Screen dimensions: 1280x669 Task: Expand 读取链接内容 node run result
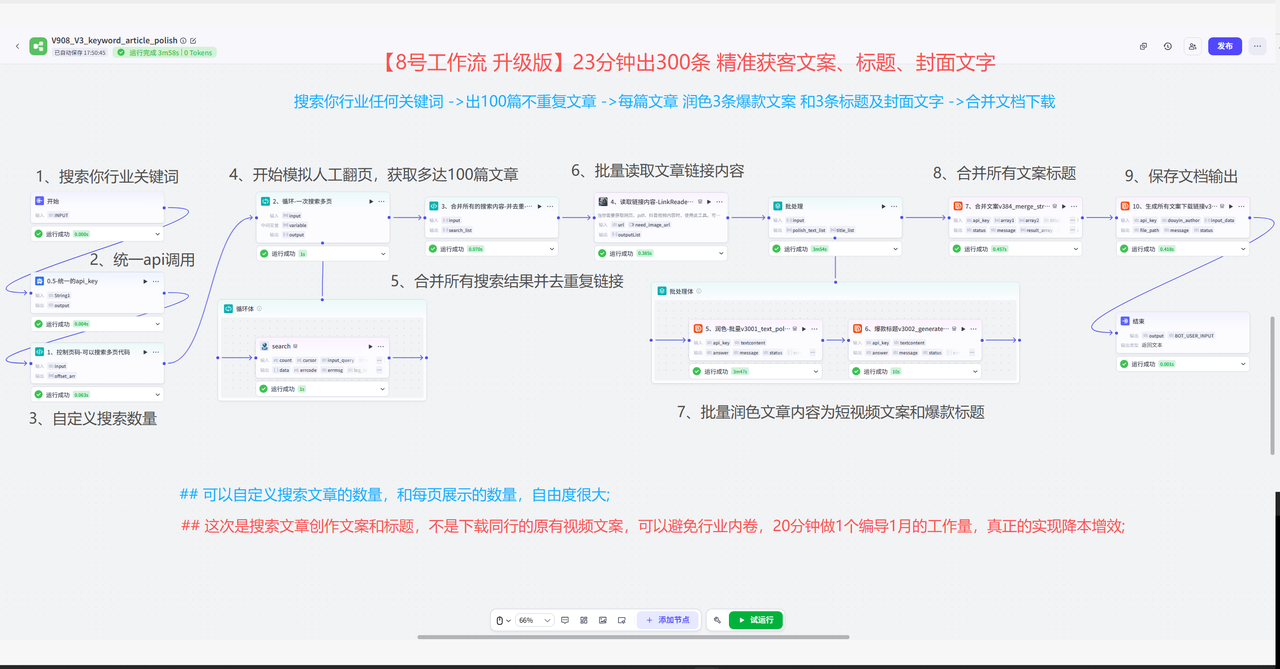pyautogui.click(x=721, y=253)
